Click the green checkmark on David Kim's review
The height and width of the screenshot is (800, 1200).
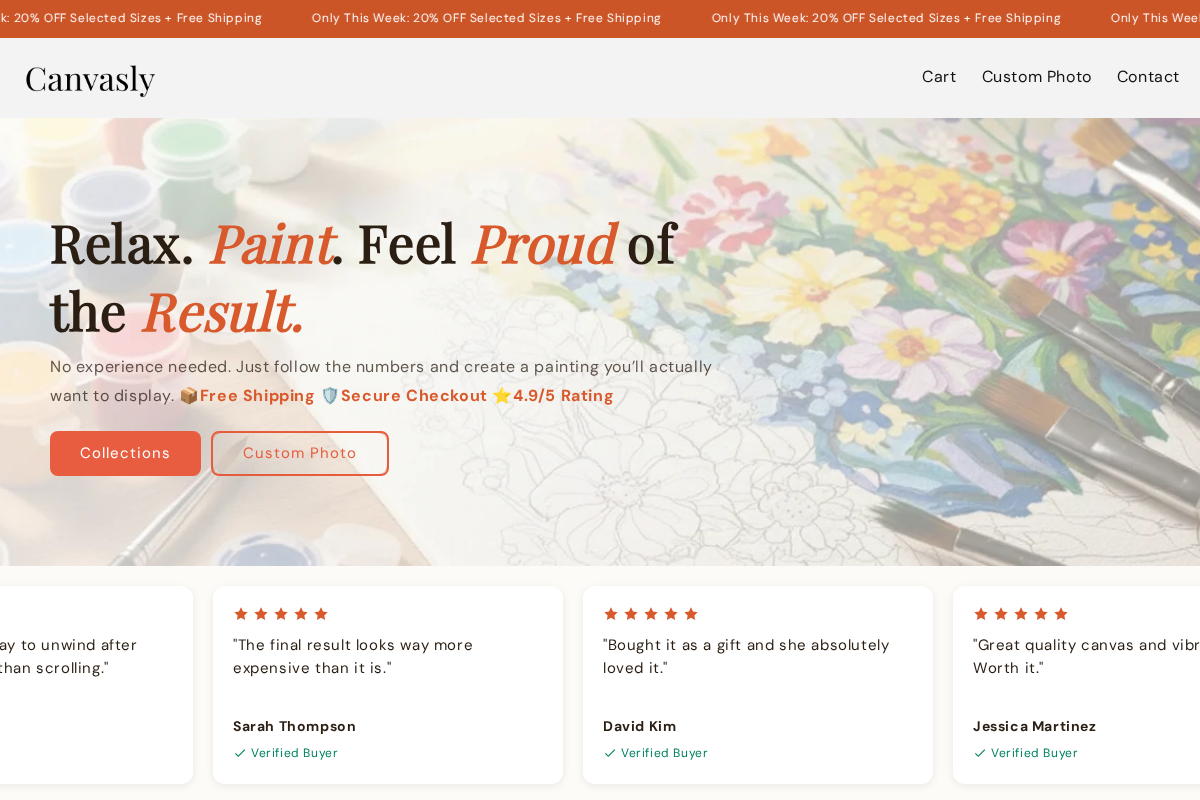pyautogui.click(x=609, y=753)
